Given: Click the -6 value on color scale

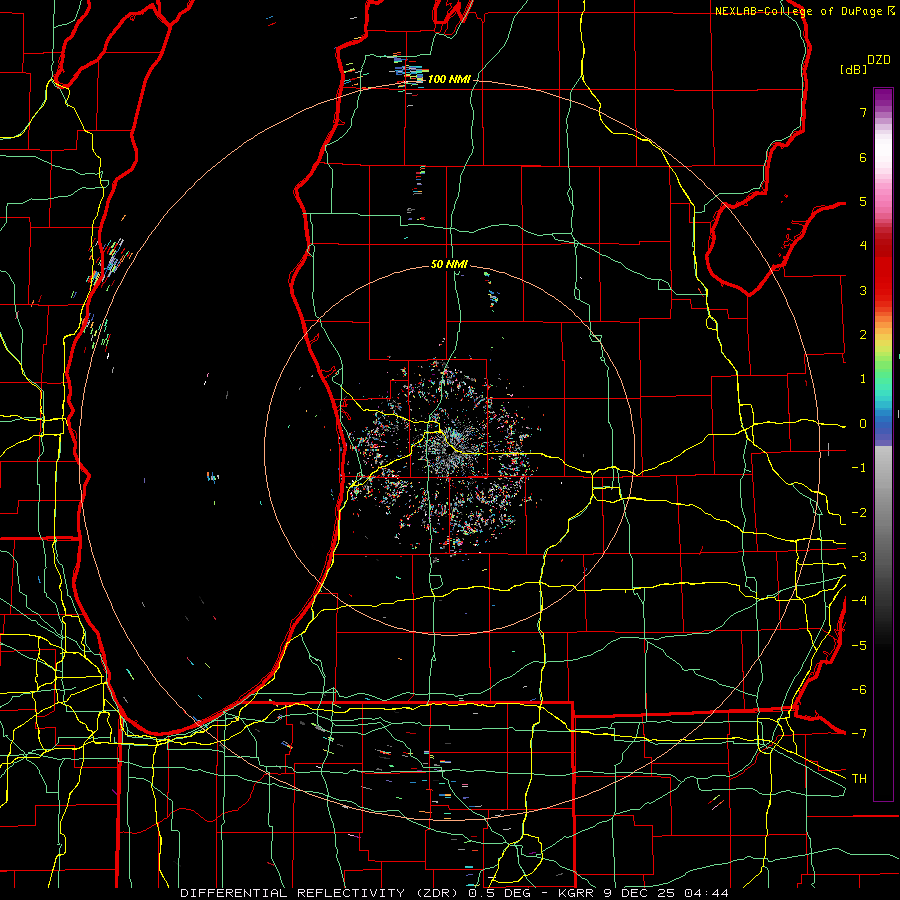Looking at the screenshot, I should [x=859, y=690].
